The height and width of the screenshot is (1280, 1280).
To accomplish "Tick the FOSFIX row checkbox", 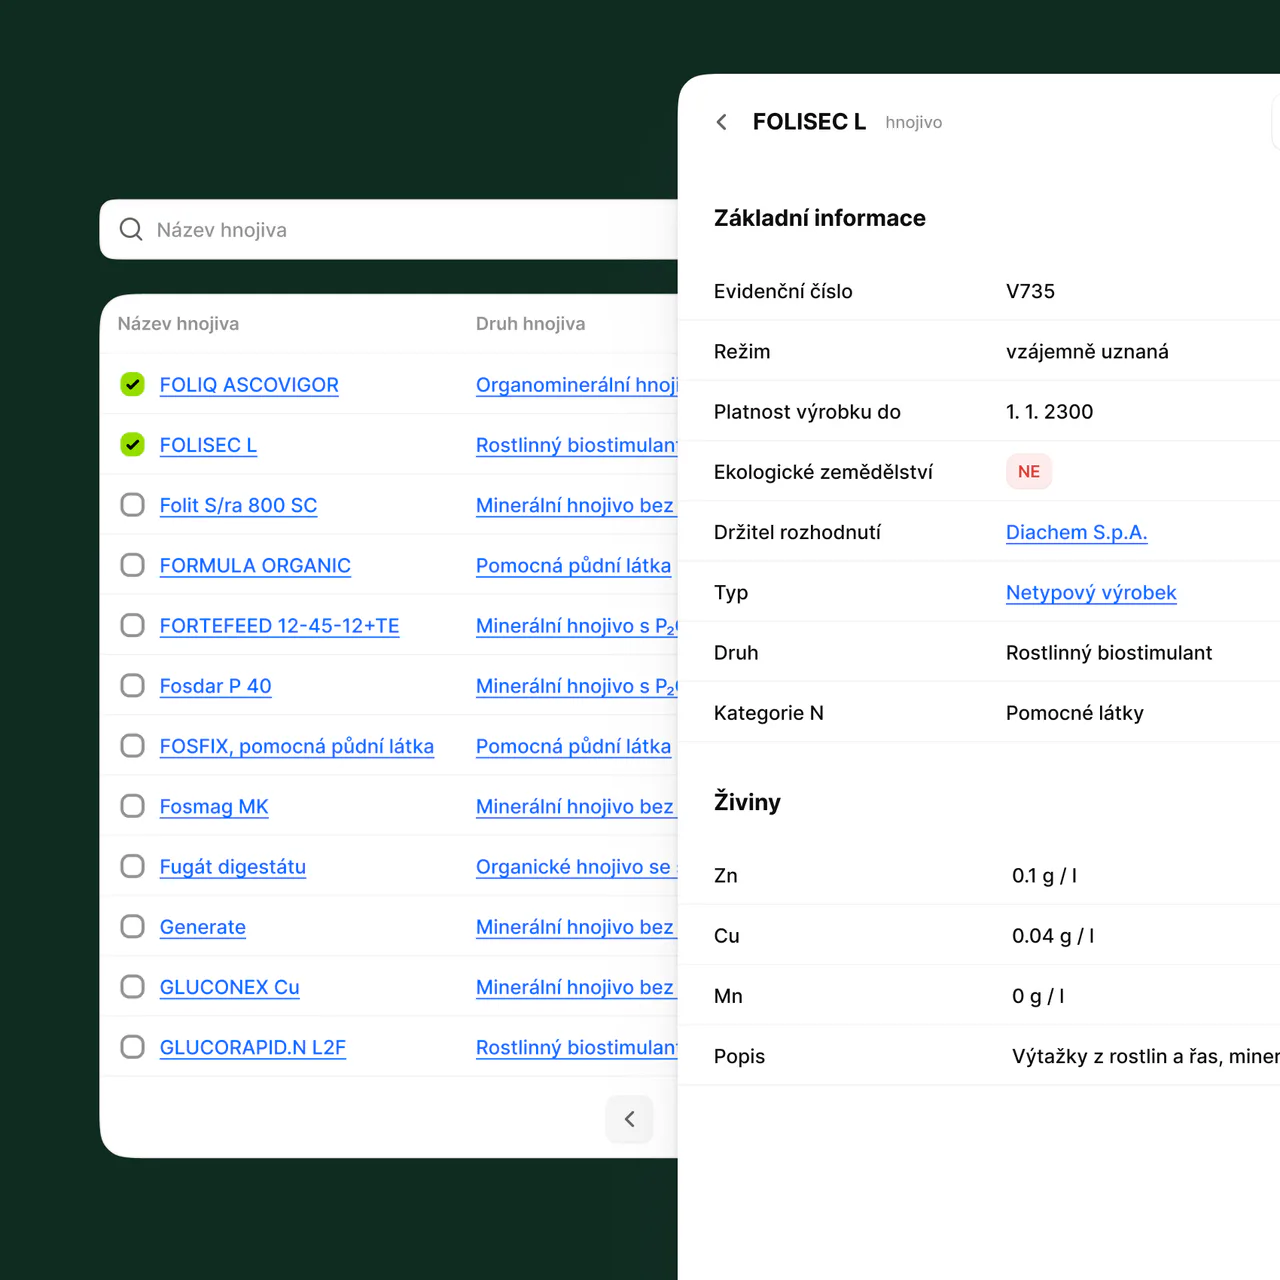I will click(132, 746).
